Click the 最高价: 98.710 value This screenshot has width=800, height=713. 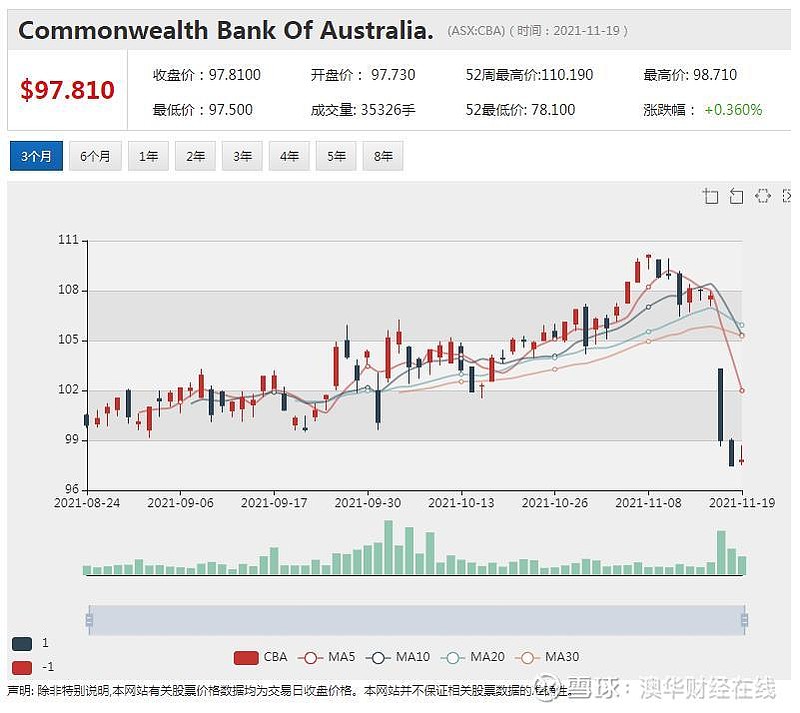click(690, 75)
